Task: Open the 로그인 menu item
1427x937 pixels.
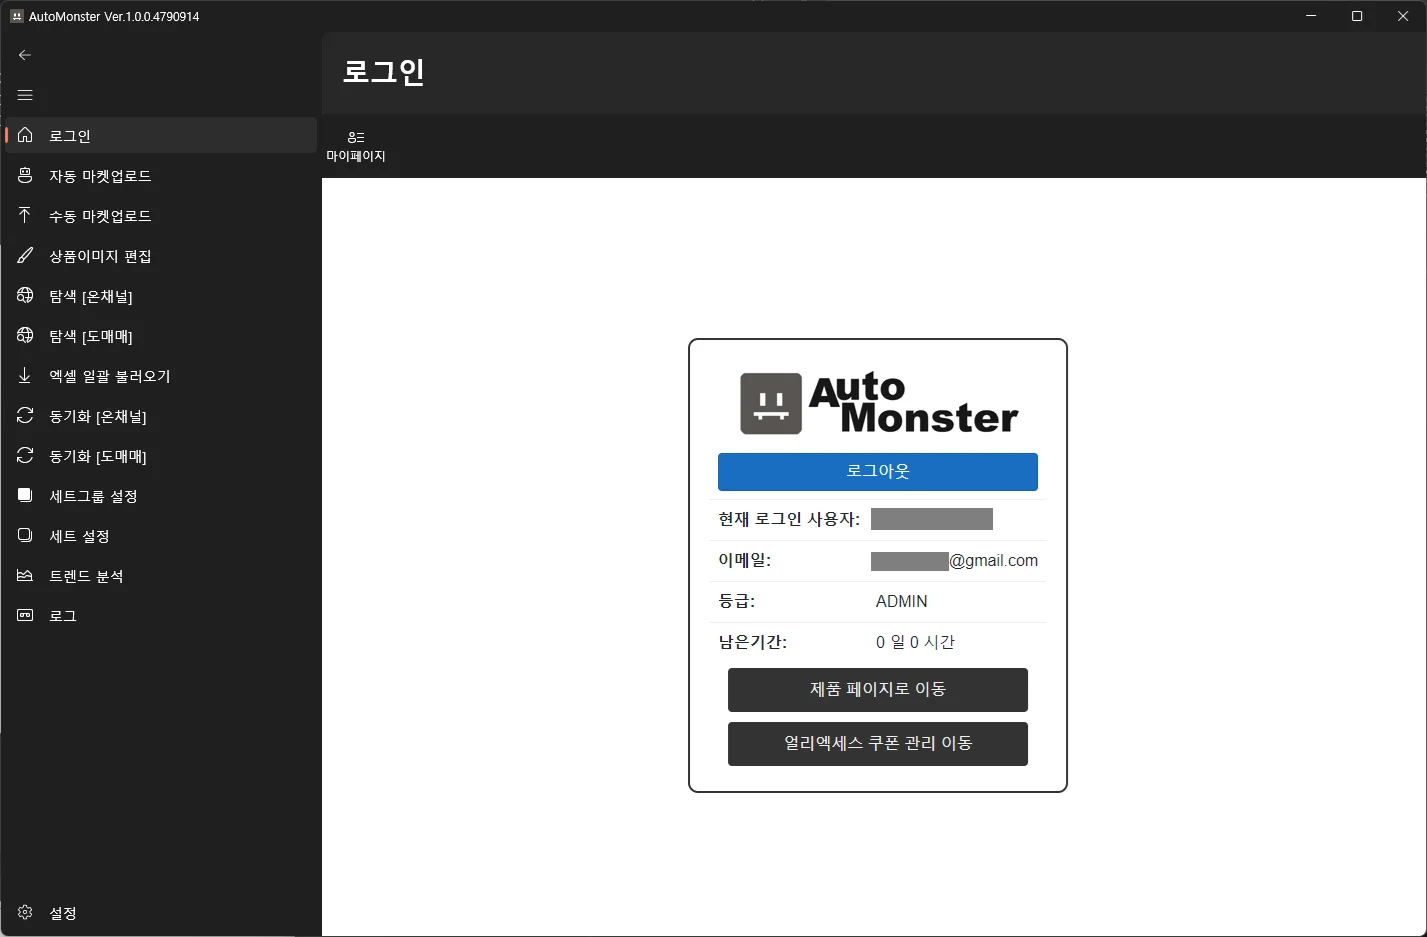Action: pyautogui.click(x=161, y=135)
